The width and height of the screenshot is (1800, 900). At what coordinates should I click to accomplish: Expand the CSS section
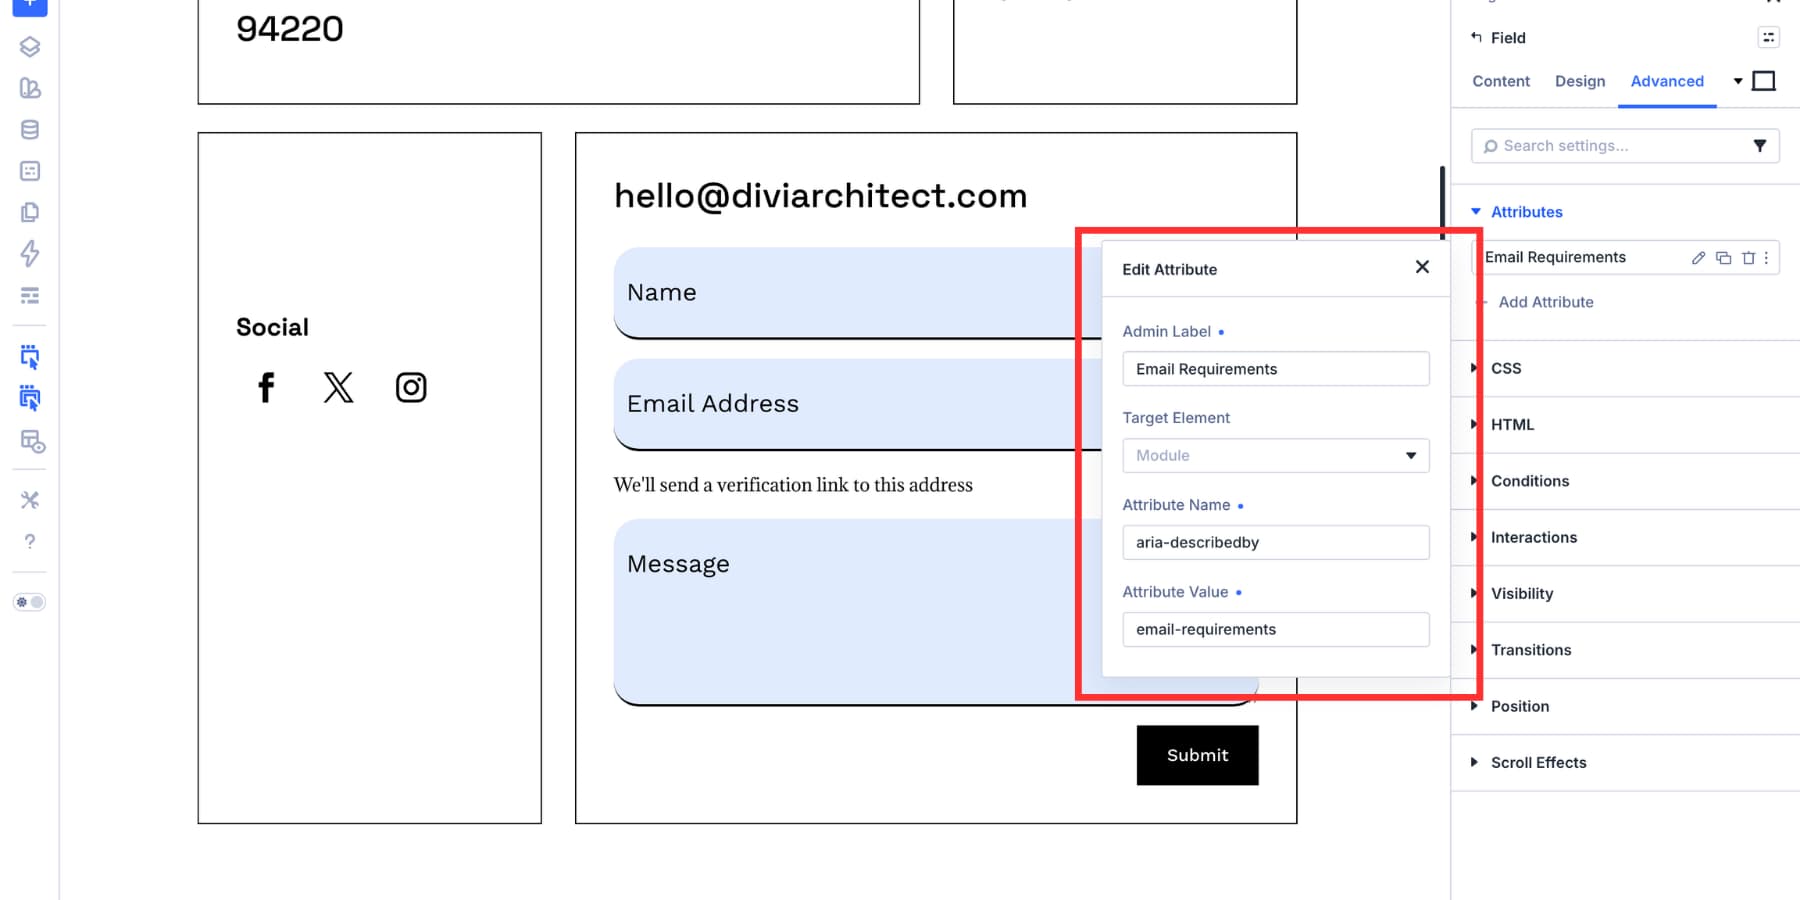pos(1625,368)
